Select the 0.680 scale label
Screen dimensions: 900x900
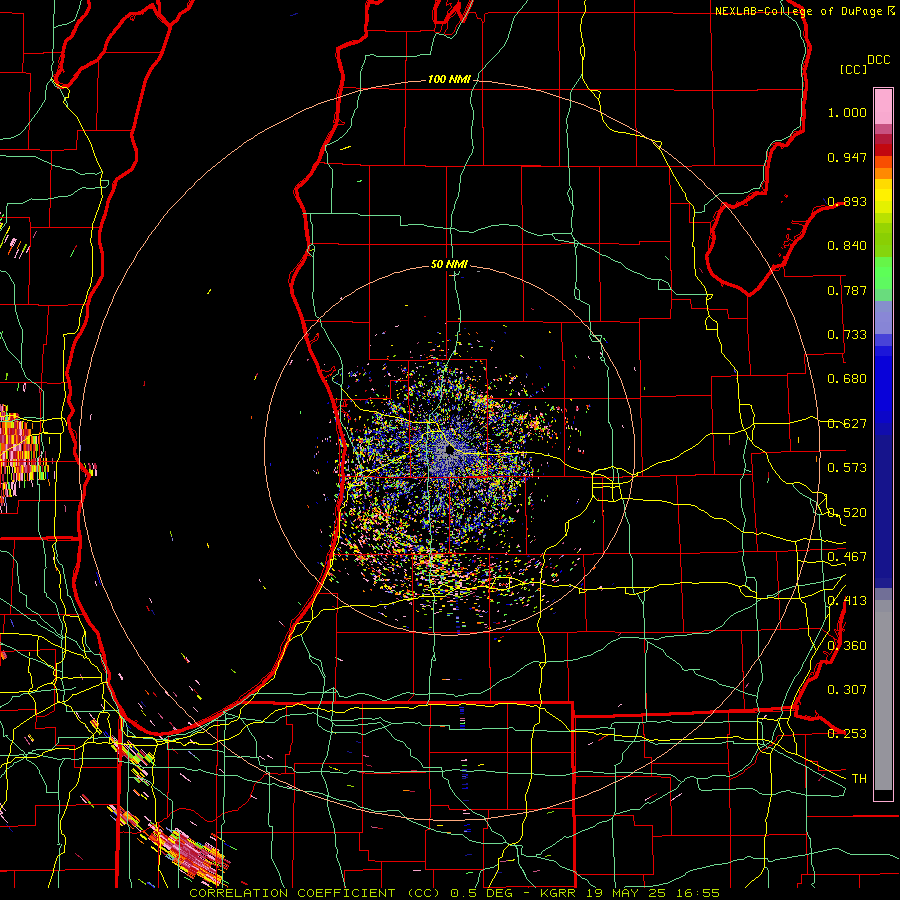click(x=847, y=379)
